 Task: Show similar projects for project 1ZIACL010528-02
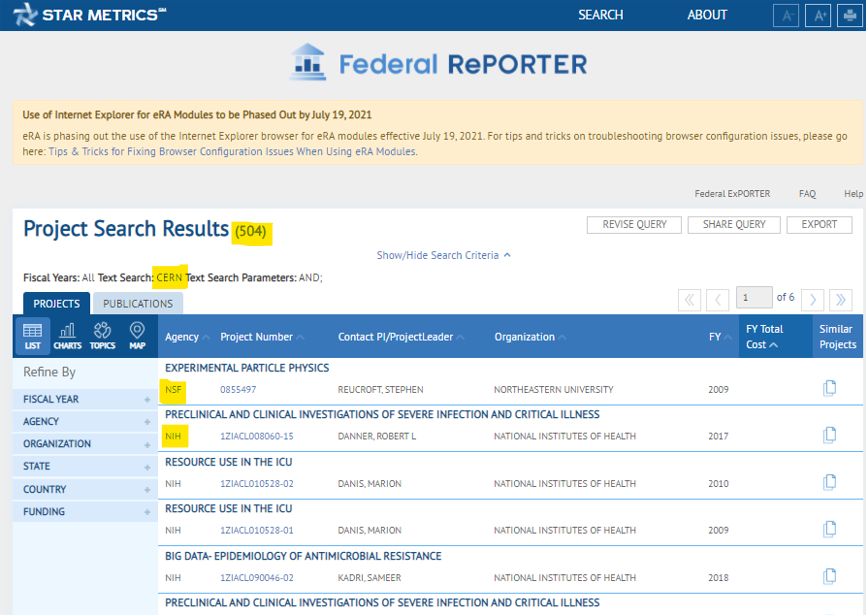(x=830, y=483)
